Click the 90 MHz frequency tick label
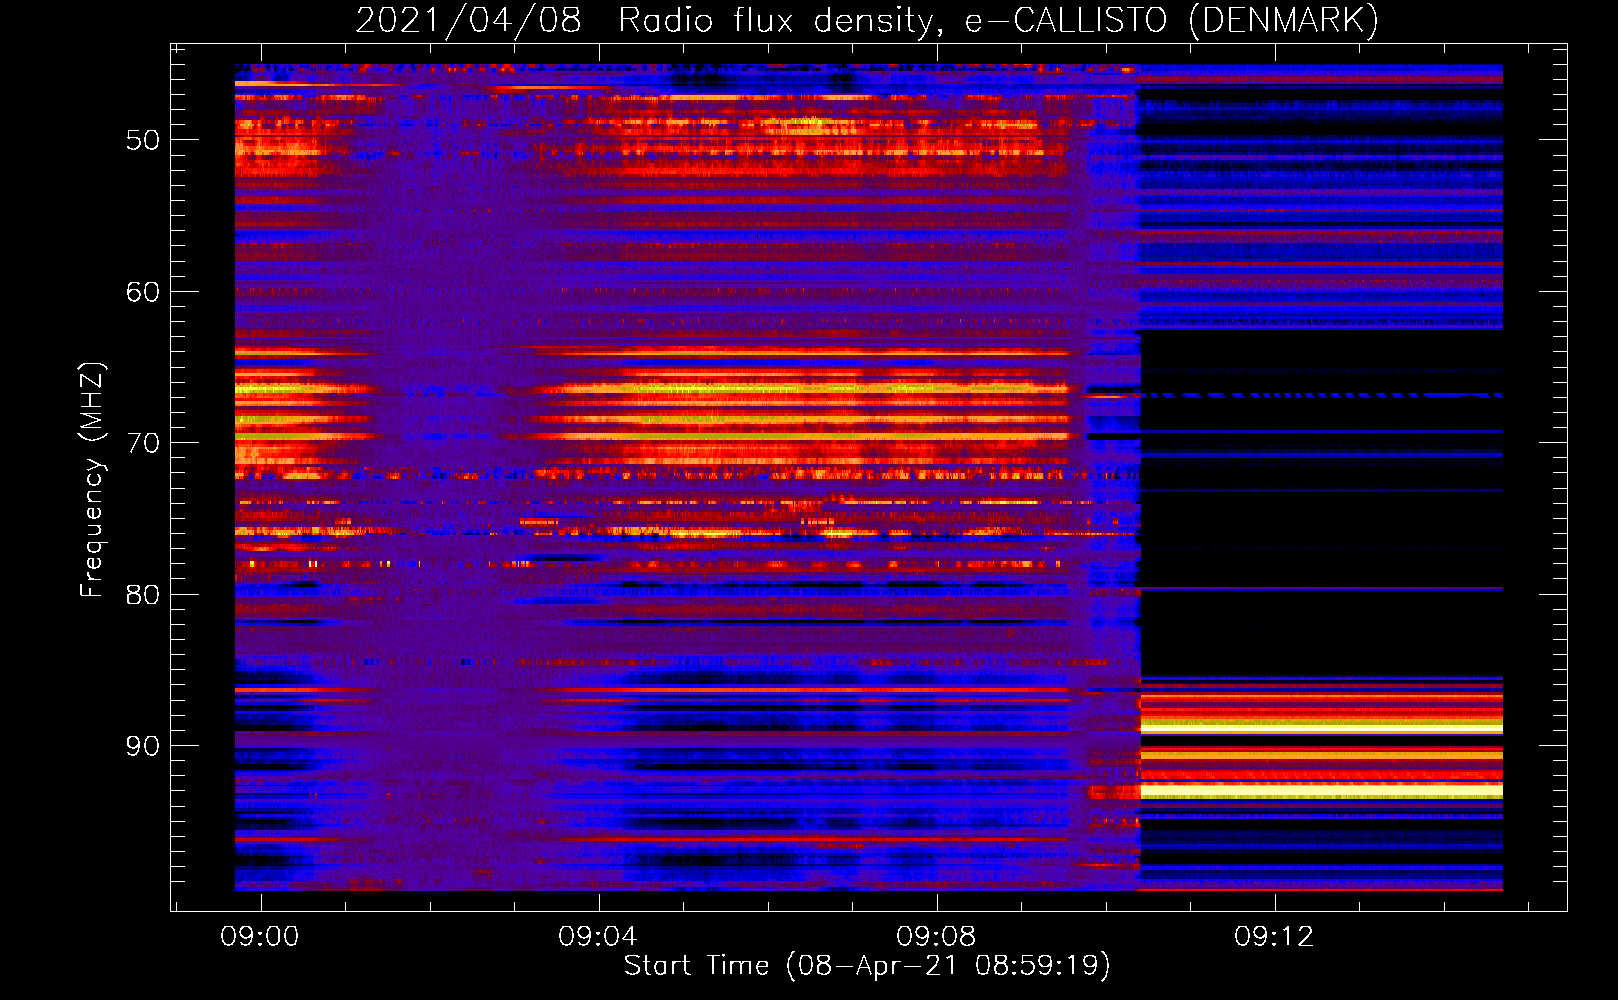1618x1000 pixels. [x=143, y=746]
